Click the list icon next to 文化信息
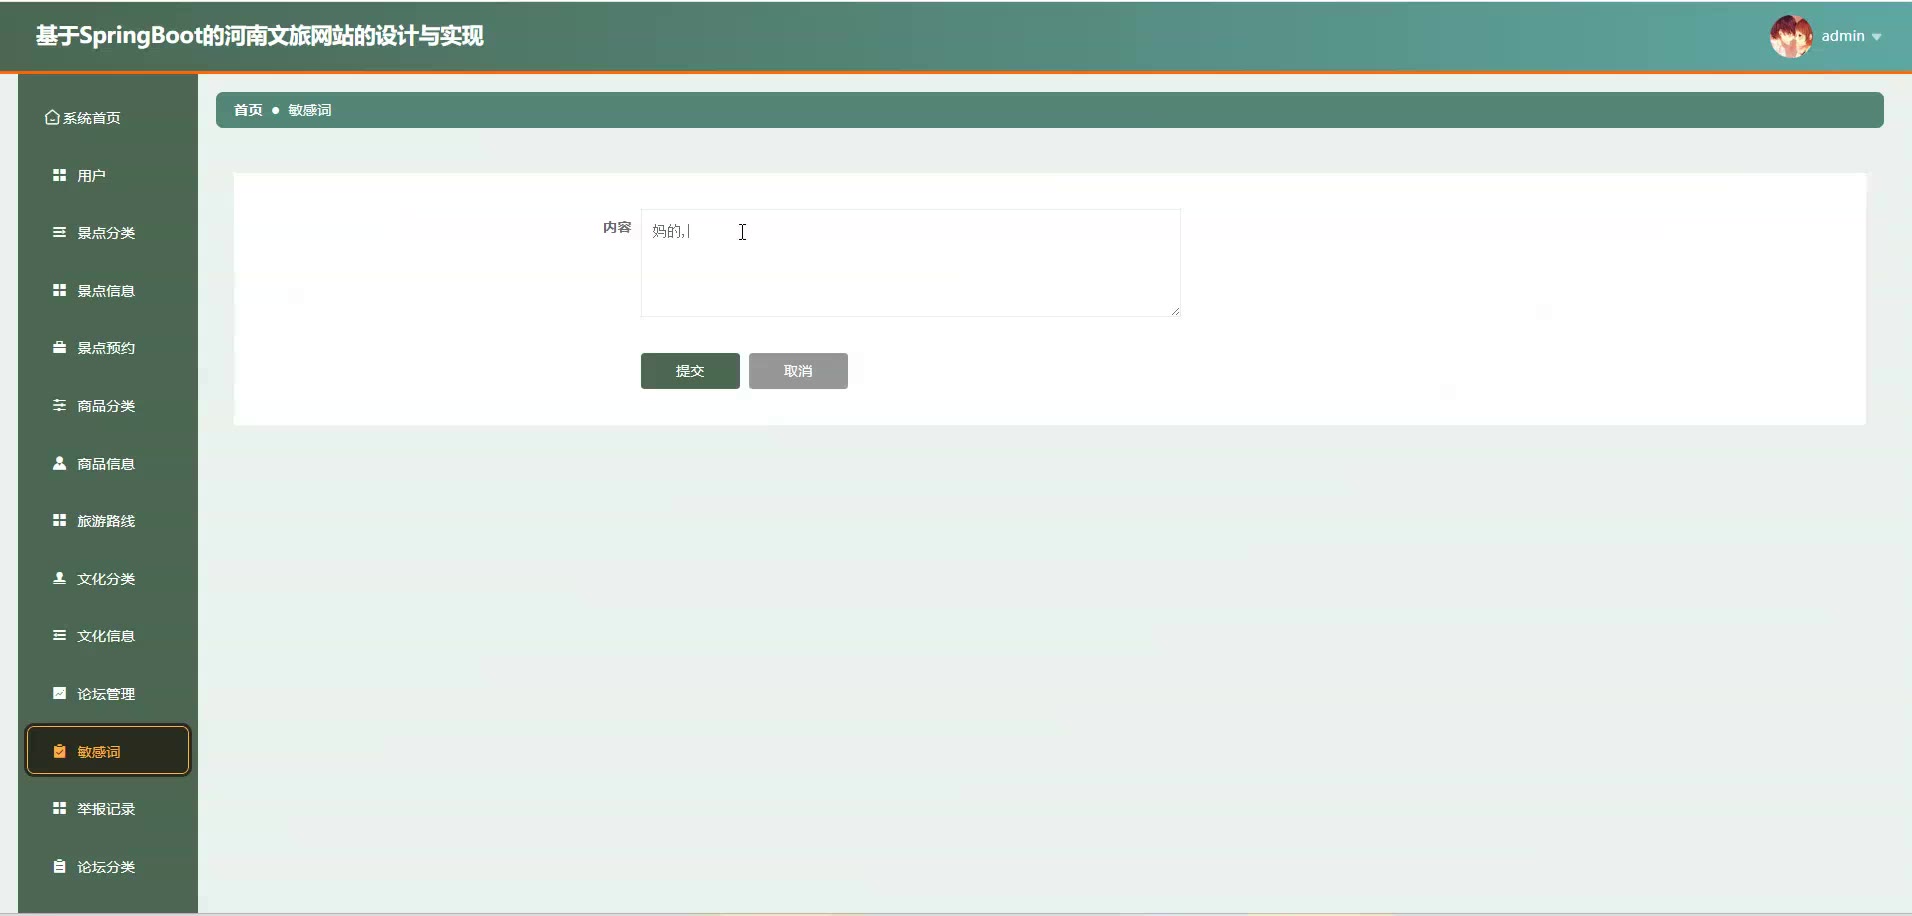The image size is (1912, 916). tap(60, 635)
